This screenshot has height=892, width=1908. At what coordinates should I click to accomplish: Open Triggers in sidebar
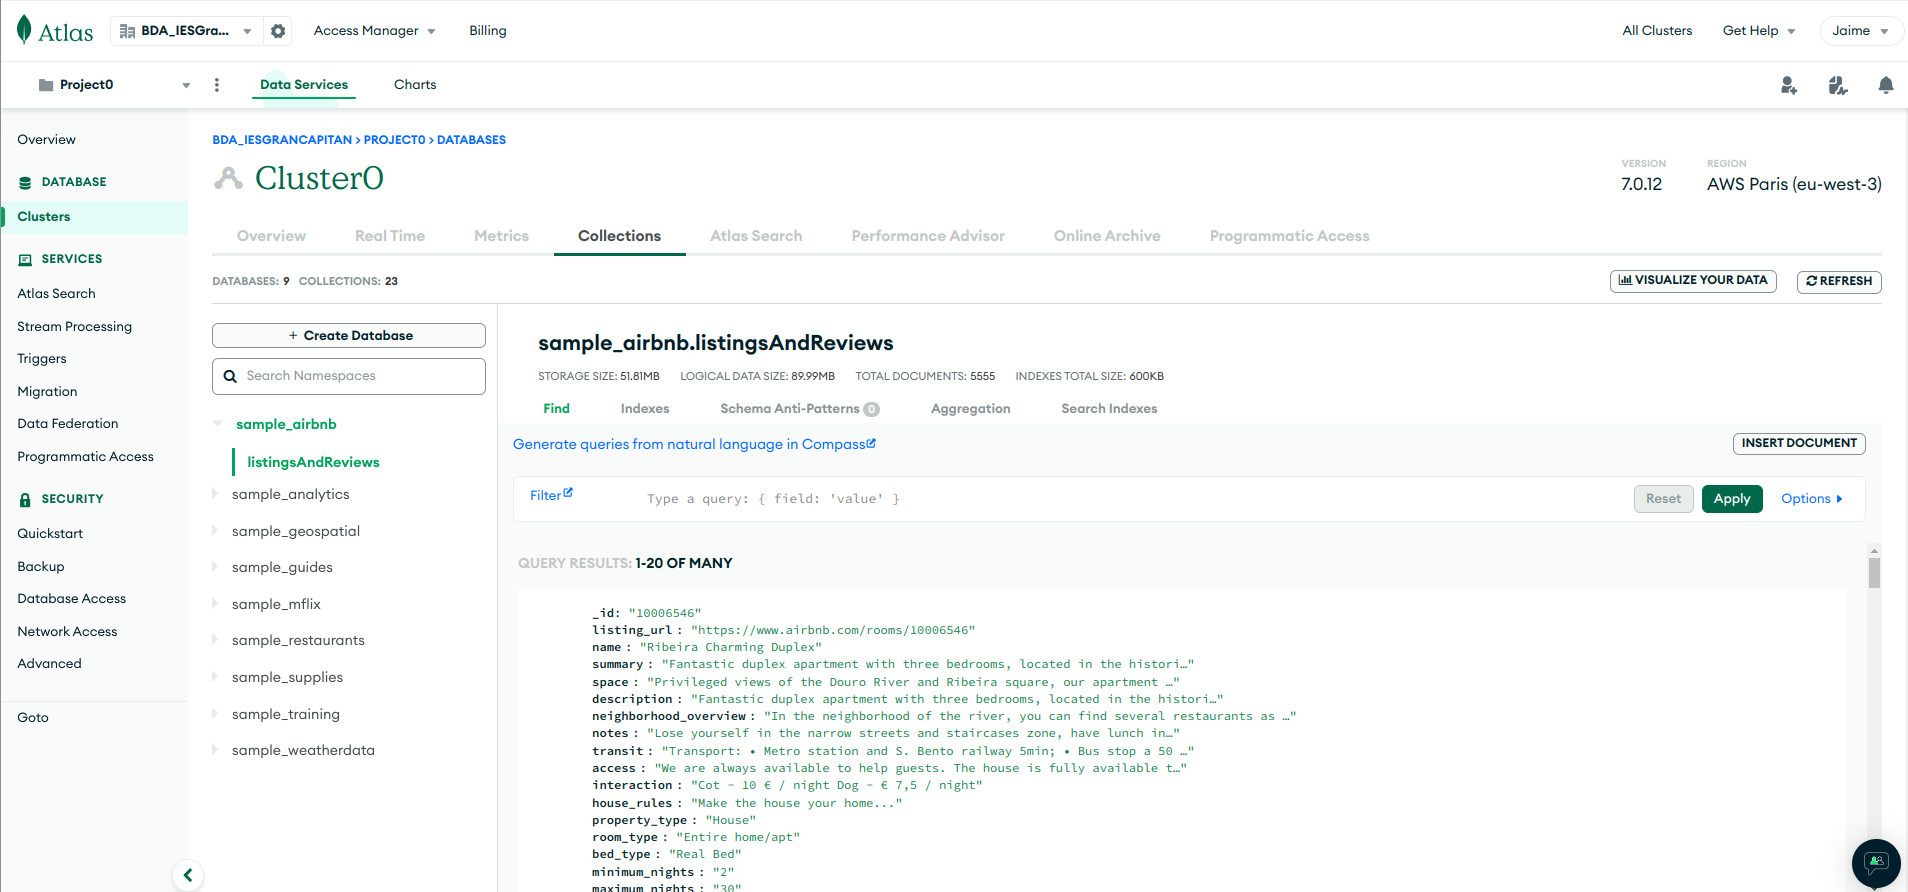[x=42, y=359]
